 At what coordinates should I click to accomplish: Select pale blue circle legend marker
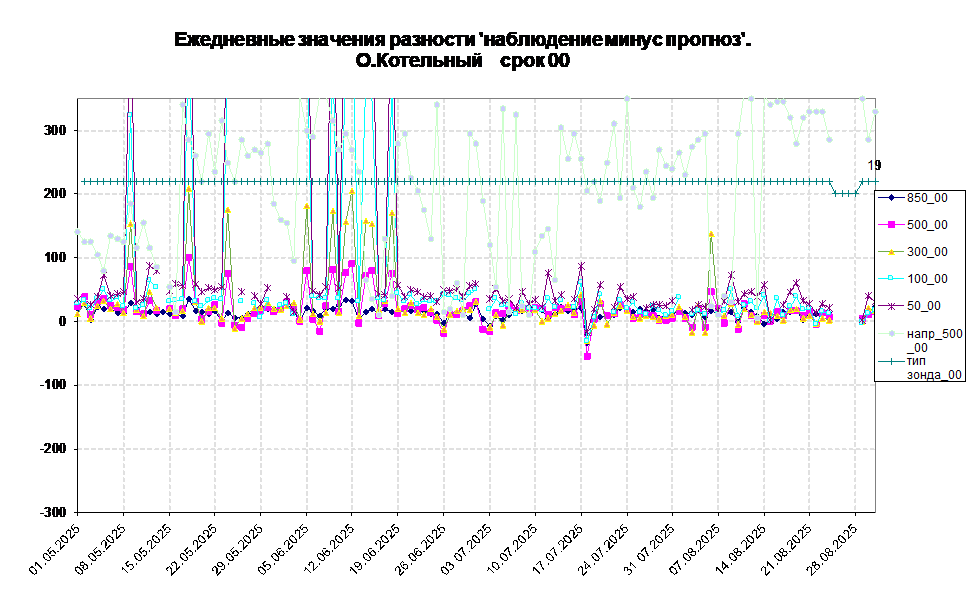pos(890,333)
